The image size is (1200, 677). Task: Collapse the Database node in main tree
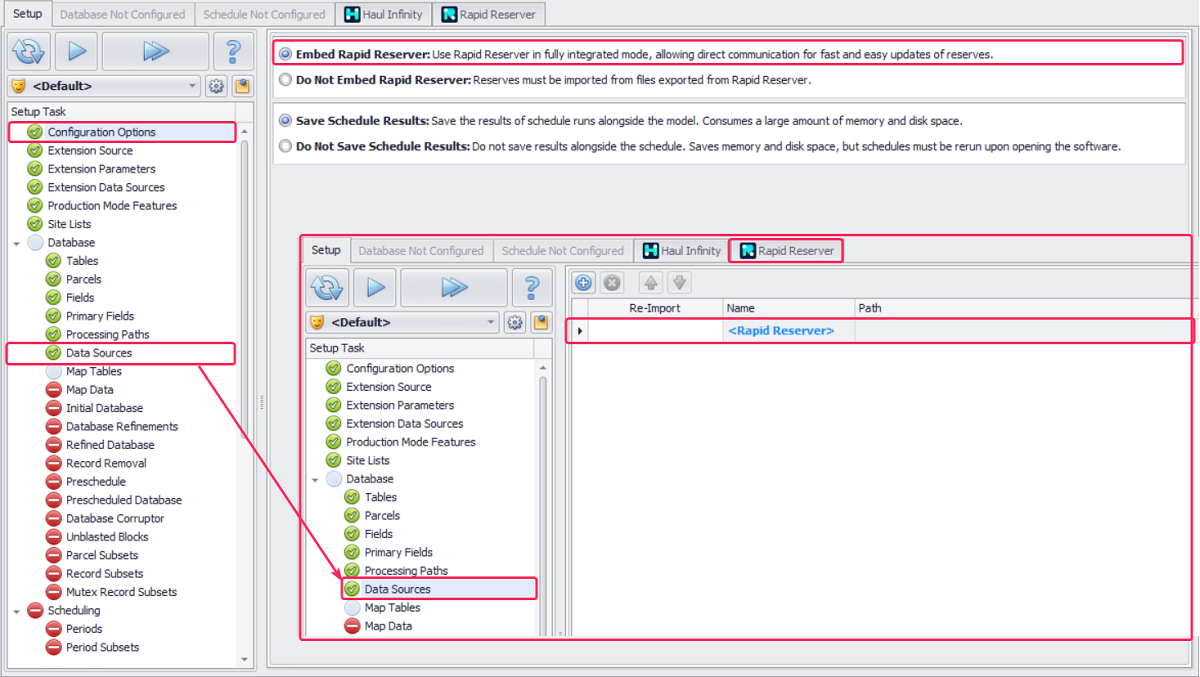click(17, 243)
